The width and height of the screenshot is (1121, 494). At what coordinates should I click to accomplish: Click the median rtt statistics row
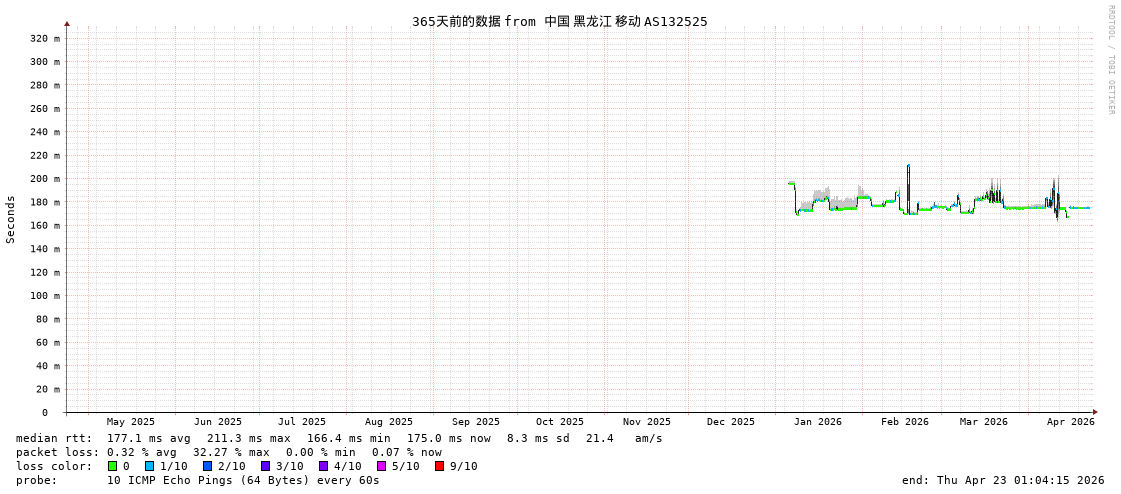click(339, 438)
